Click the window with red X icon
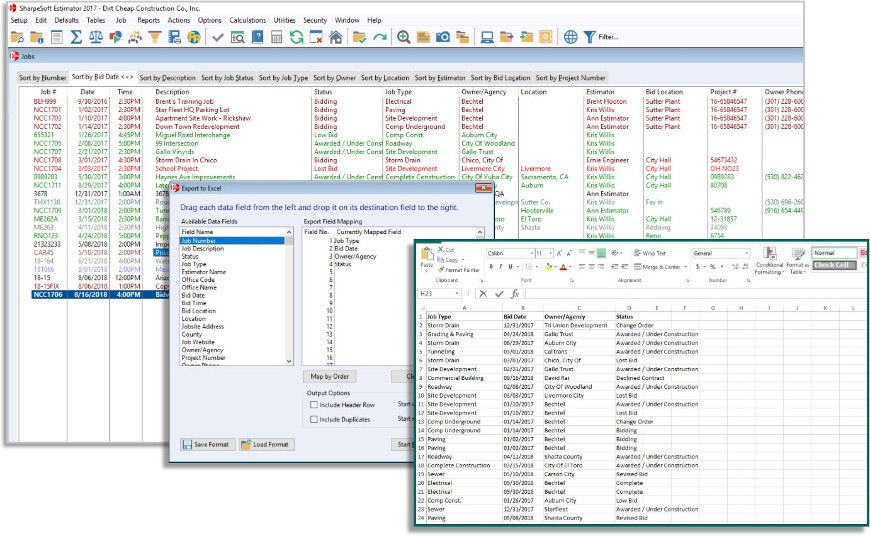870x536 pixels. (x=316, y=37)
